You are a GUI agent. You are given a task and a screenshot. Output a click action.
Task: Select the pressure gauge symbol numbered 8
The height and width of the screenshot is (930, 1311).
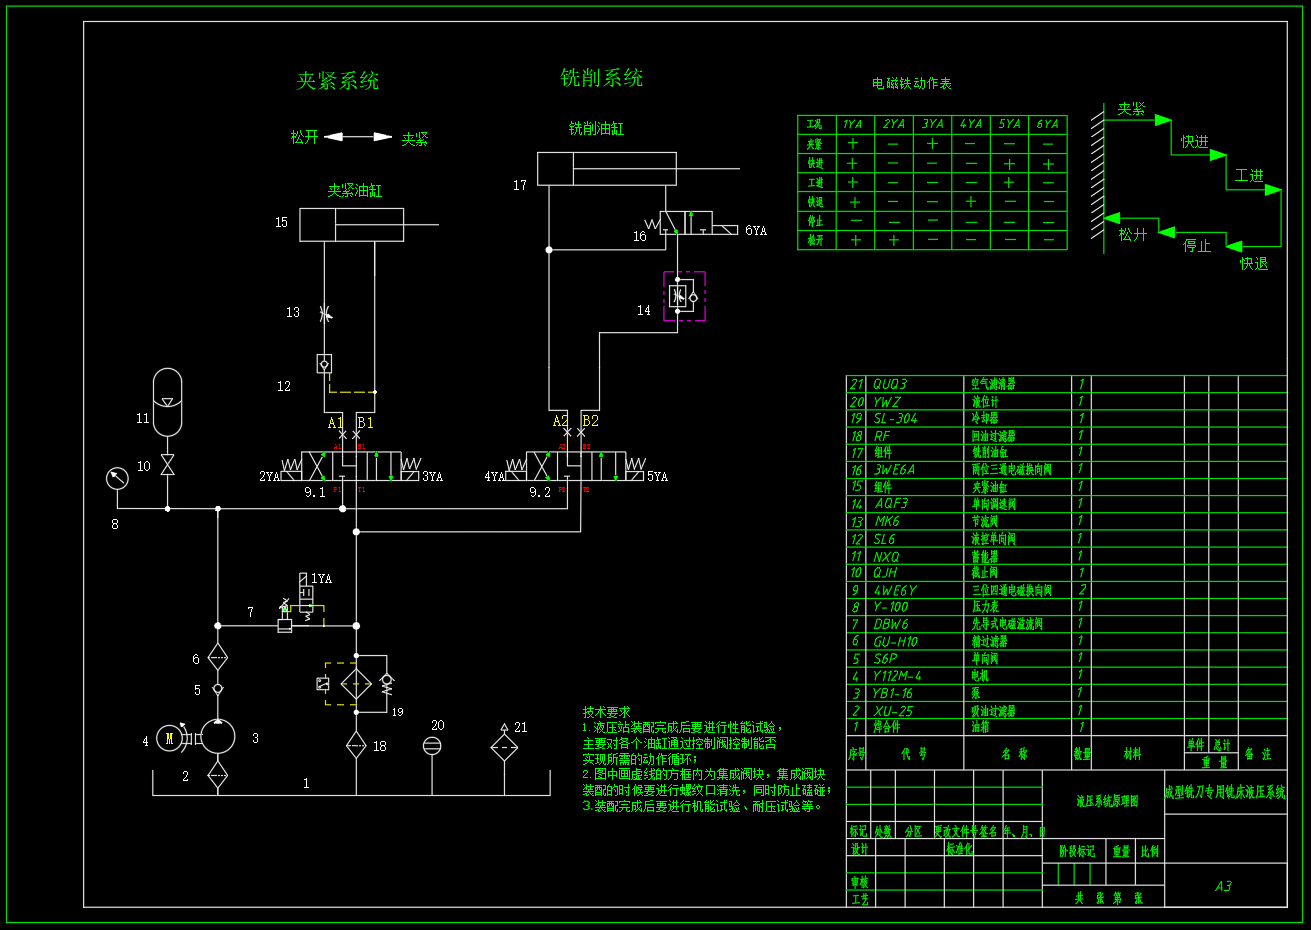coord(117,478)
